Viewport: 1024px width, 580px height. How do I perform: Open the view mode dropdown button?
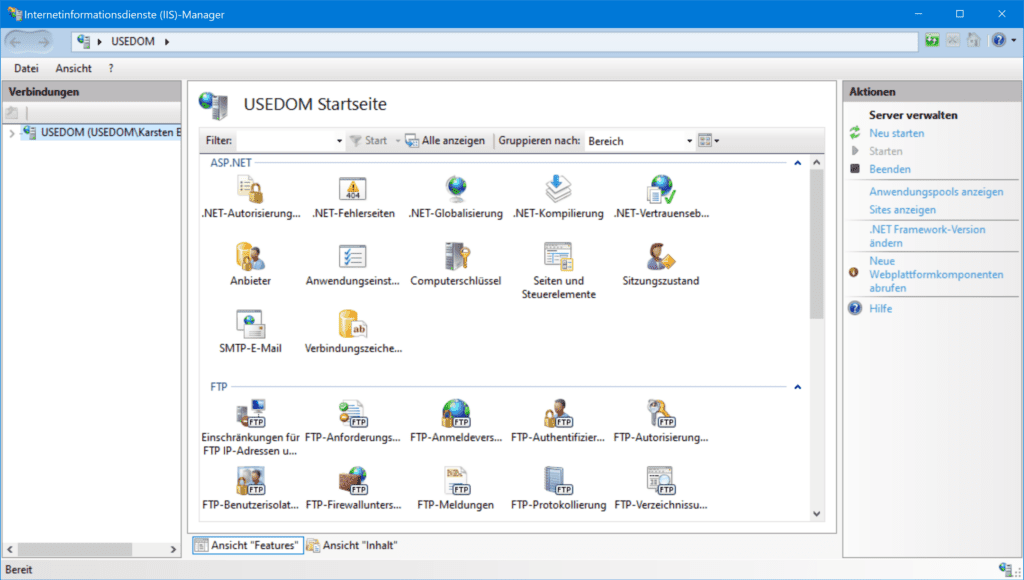click(x=709, y=140)
